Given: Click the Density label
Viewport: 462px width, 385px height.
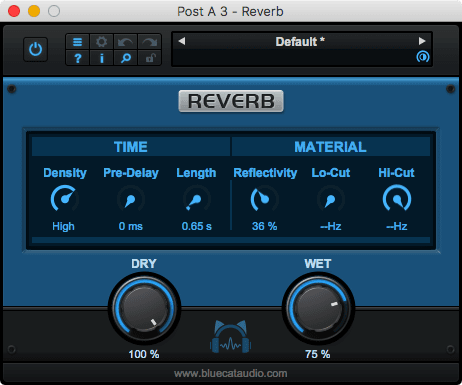Looking at the screenshot, I should [x=65, y=173].
